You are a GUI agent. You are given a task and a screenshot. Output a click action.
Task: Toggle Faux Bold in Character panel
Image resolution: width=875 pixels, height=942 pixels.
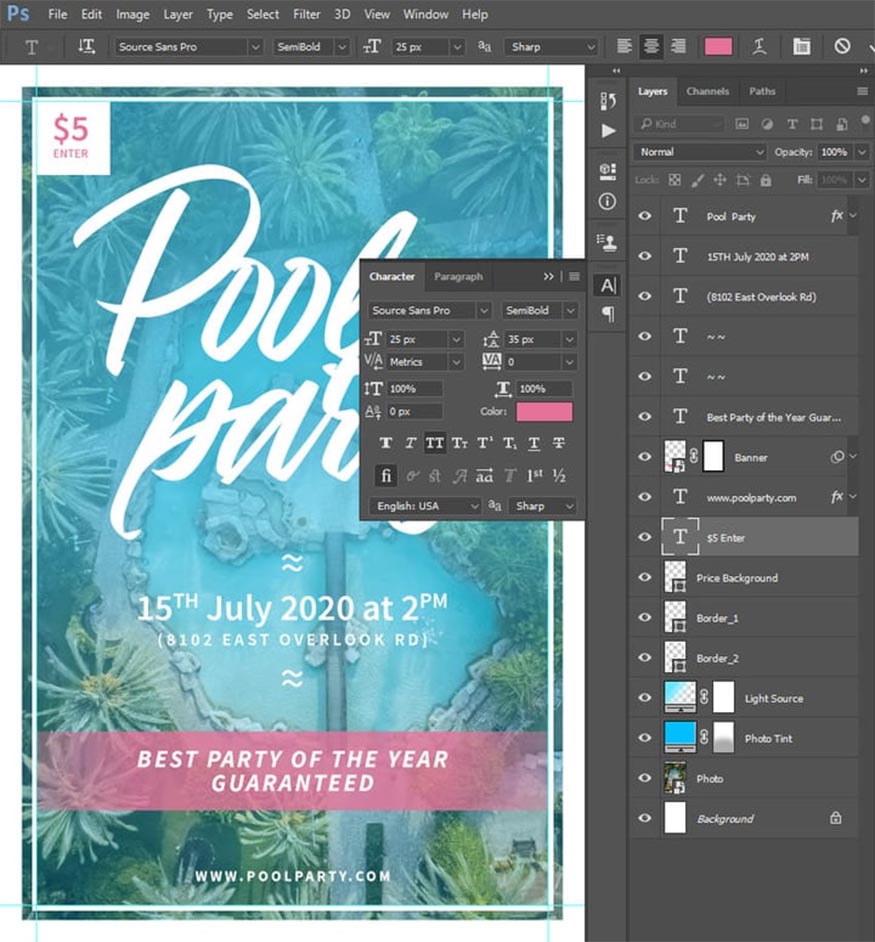pos(386,443)
